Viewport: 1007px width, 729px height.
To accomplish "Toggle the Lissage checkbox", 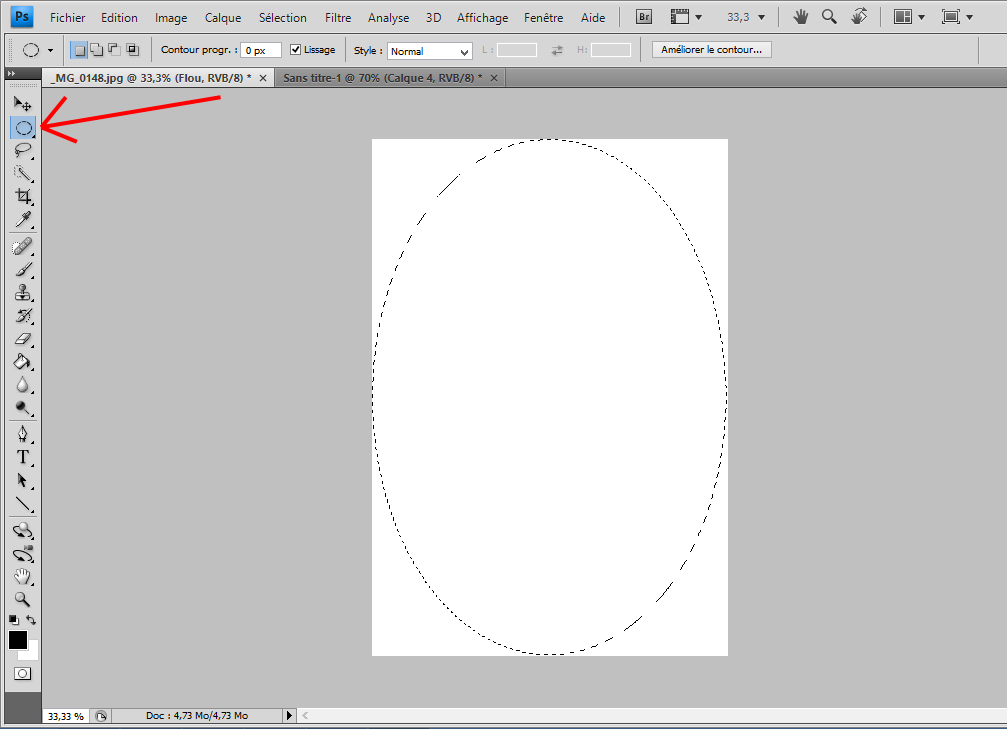I will tap(295, 50).
